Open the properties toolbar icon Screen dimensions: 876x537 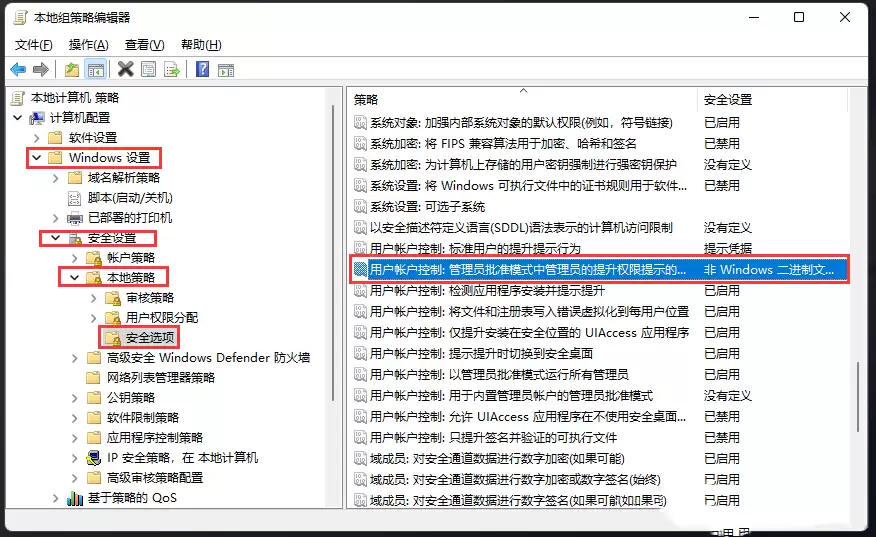pos(149,70)
